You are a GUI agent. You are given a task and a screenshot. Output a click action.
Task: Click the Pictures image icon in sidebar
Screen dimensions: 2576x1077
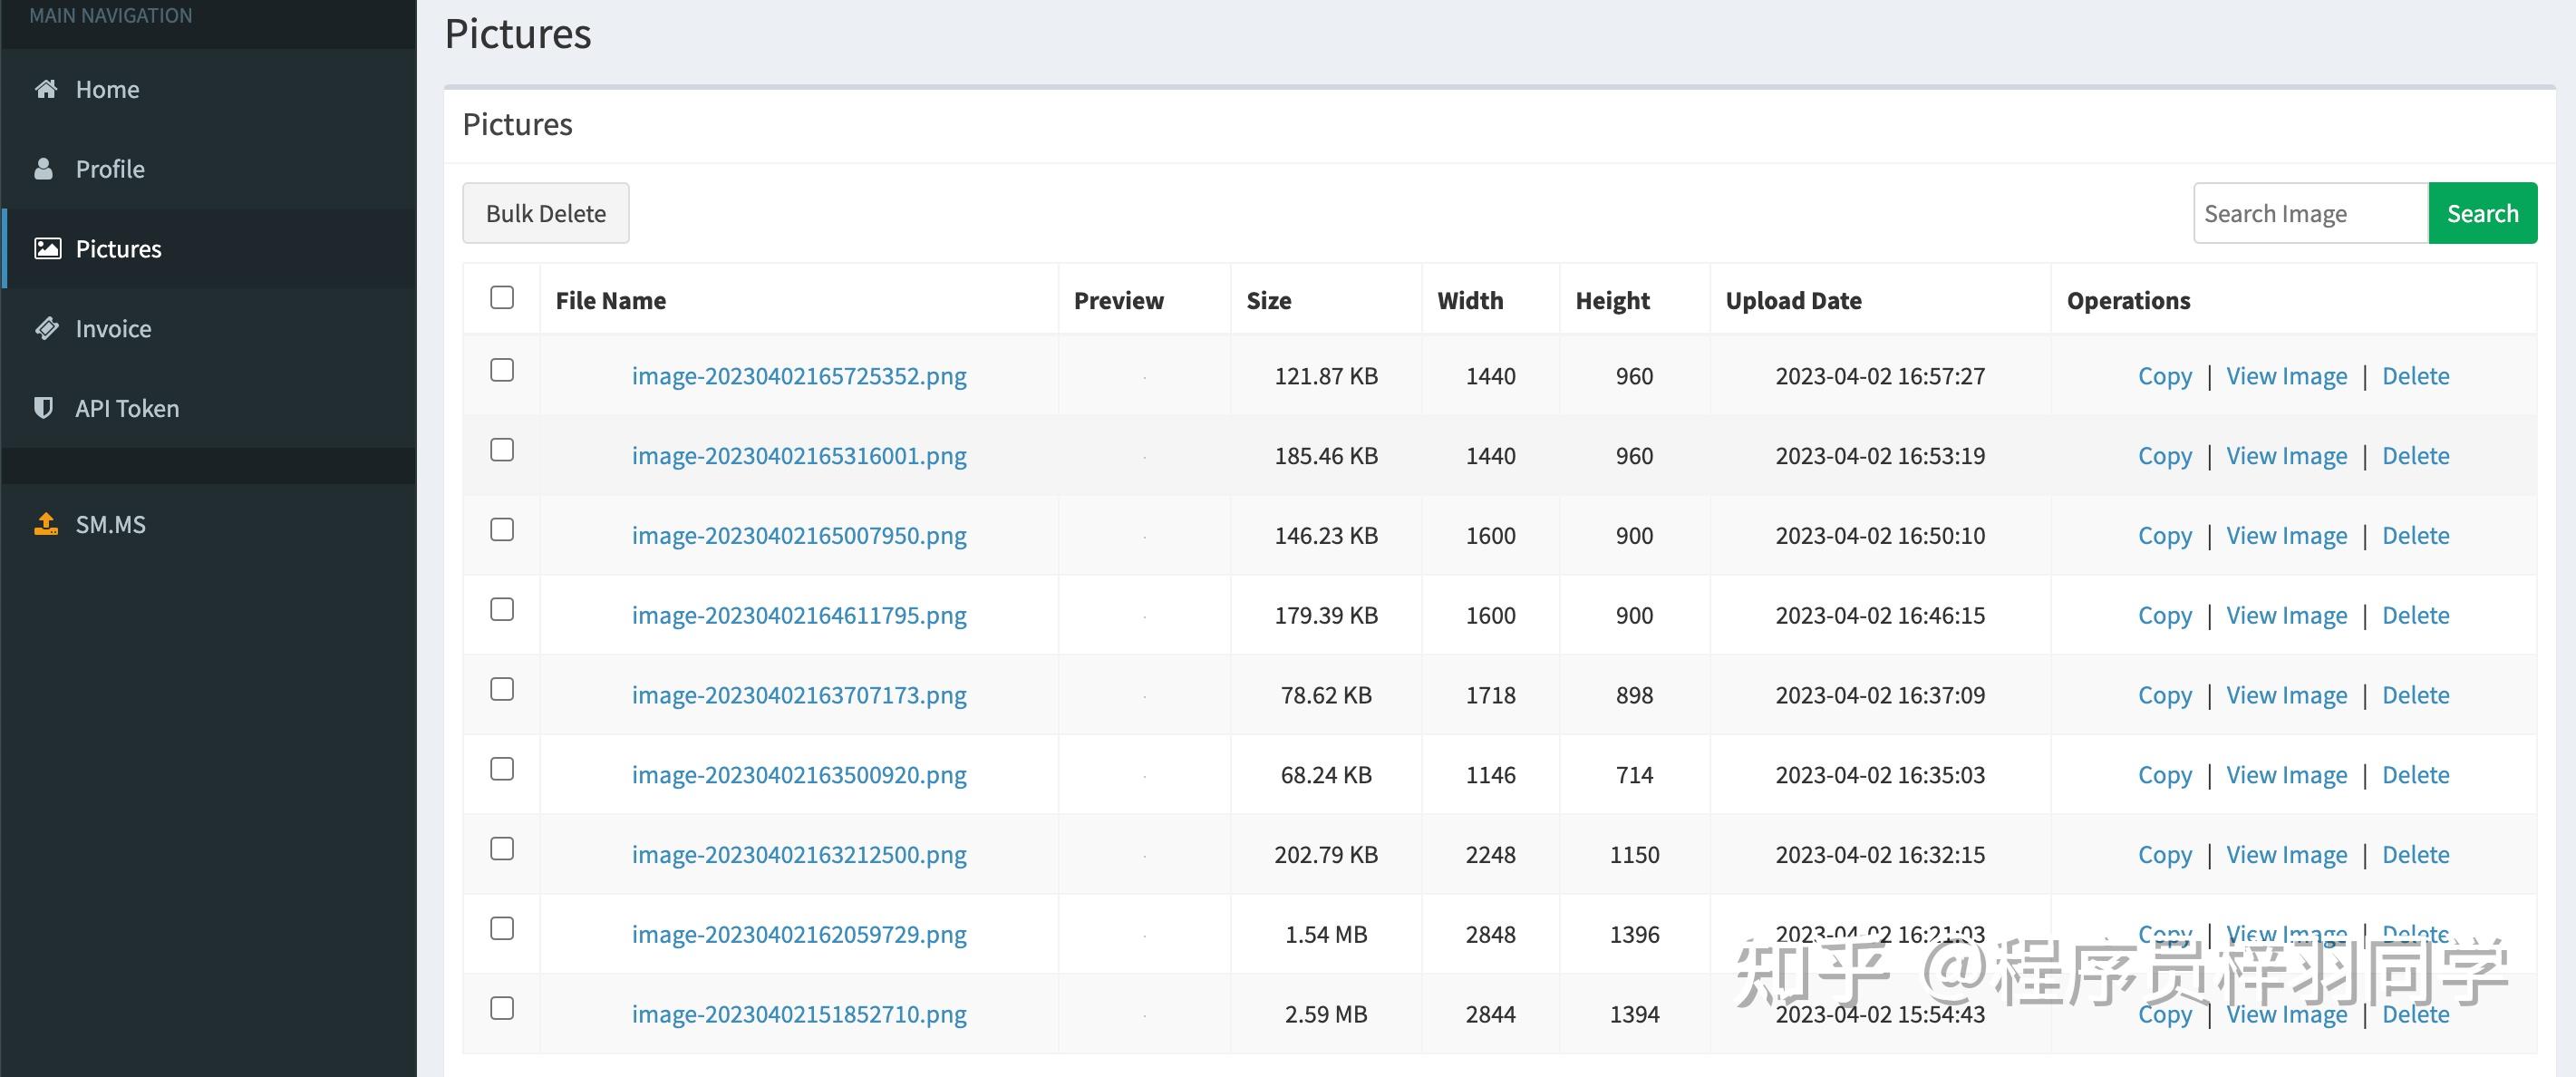(47, 249)
